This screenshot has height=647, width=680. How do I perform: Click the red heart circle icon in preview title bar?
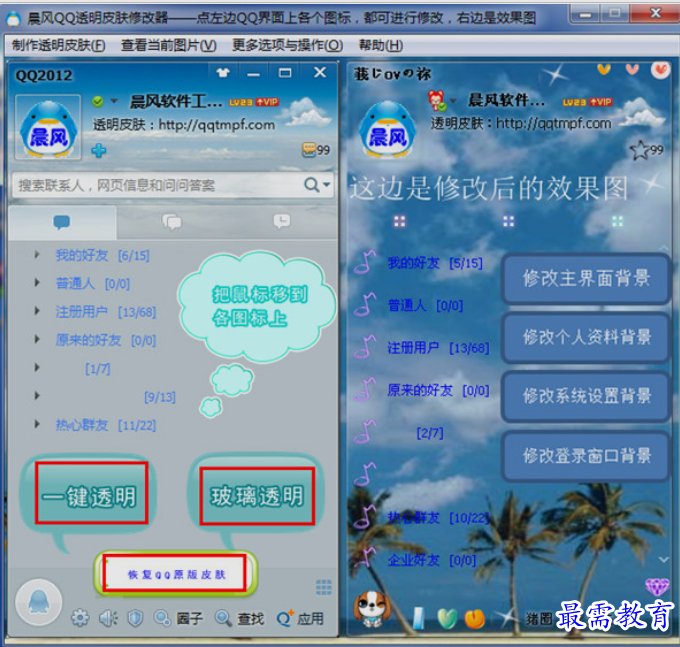(x=660, y=70)
